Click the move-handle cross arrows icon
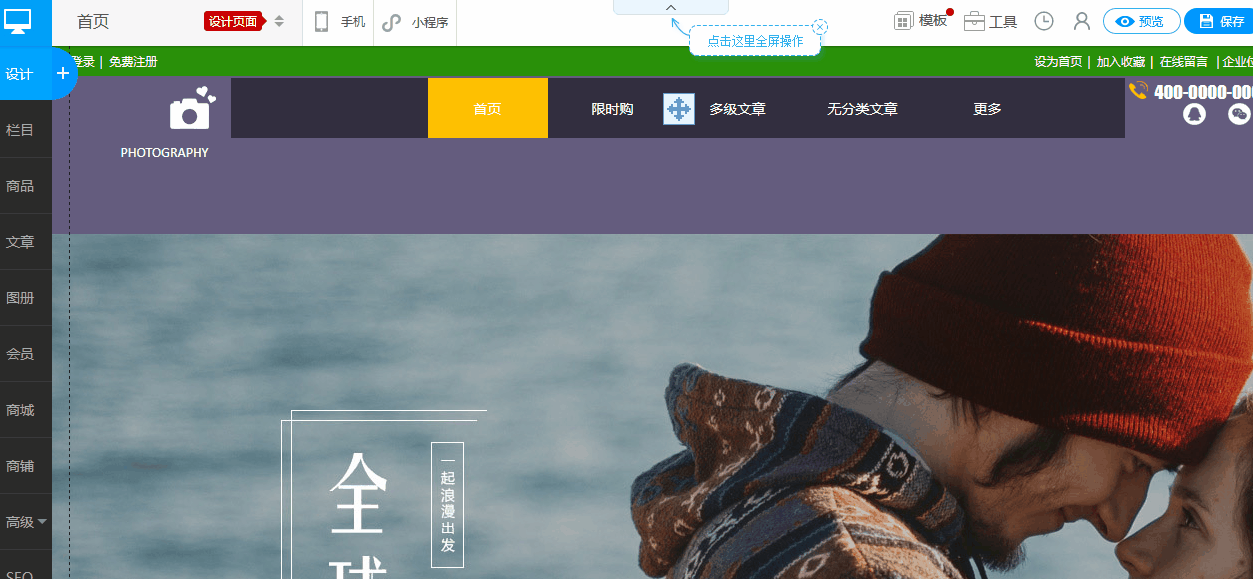The width and height of the screenshot is (1253, 579). coord(679,109)
